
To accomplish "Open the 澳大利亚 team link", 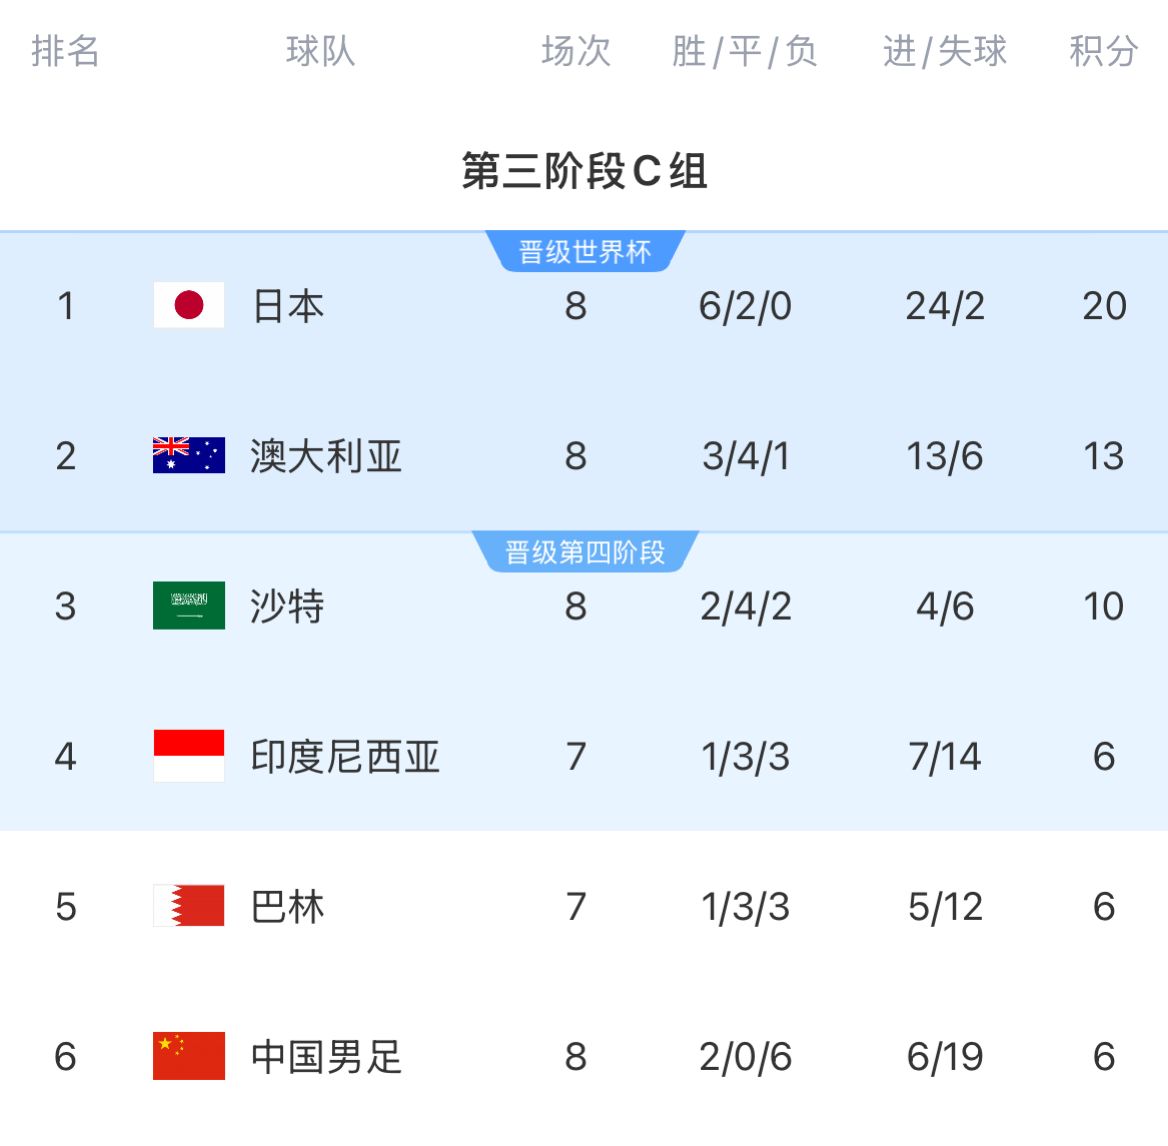I will pos(326,456).
